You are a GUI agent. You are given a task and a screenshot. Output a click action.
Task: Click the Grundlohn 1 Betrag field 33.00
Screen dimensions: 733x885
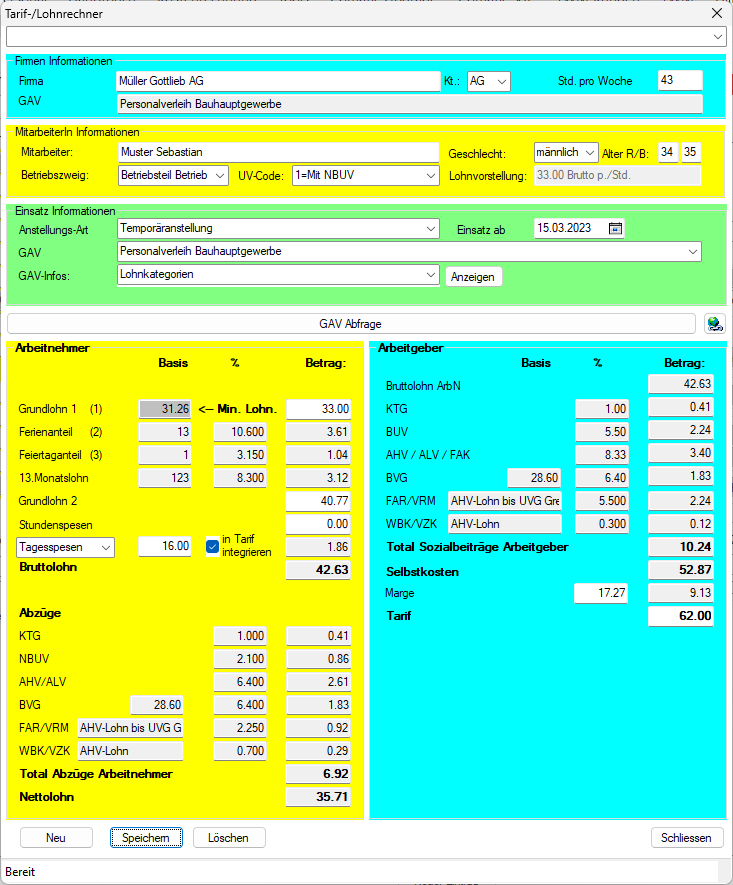(x=319, y=409)
